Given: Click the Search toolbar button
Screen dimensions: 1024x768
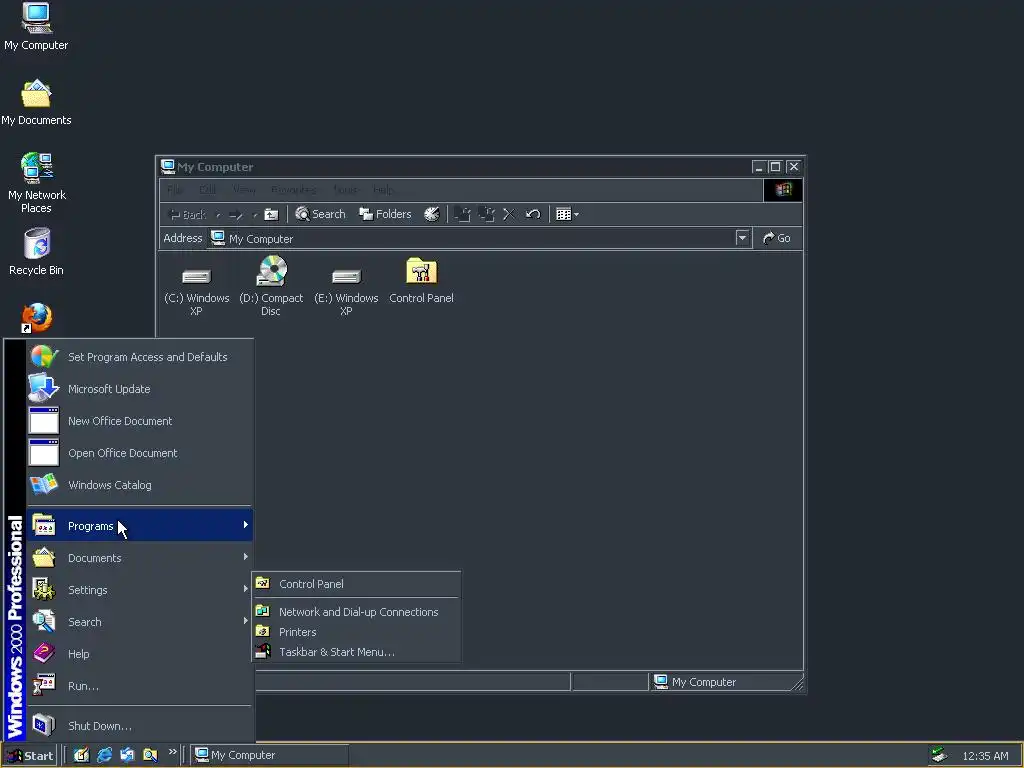Looking at the screenshot, I should click(x=320, y=214).
